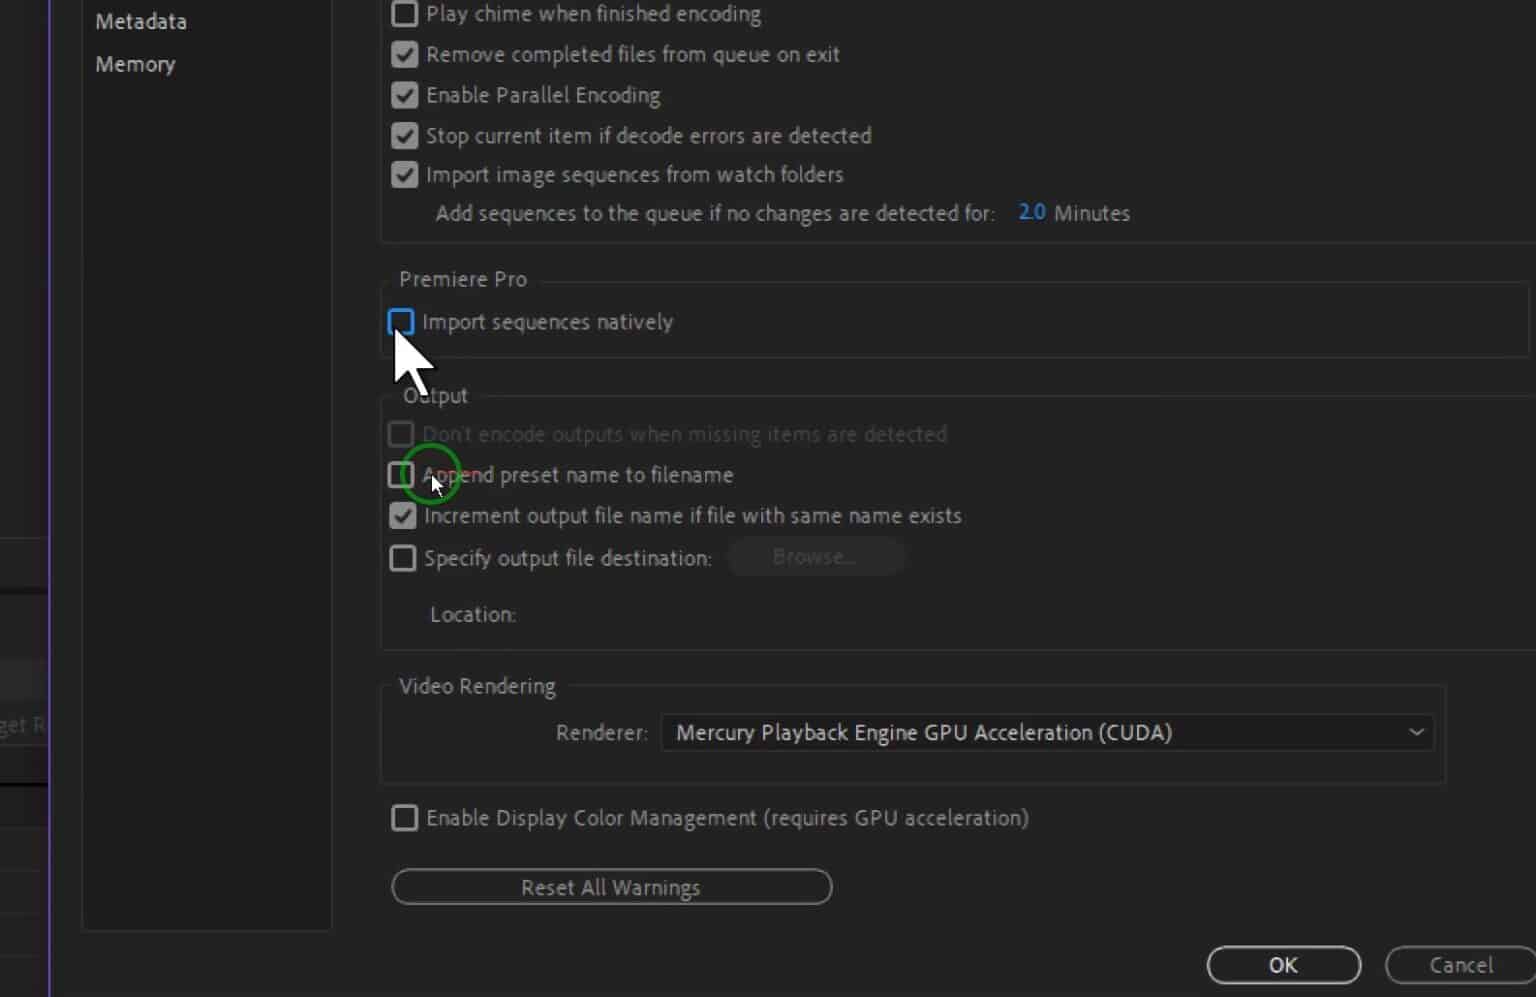Toggle Import image sequences from watch folders
This screenshot has height=997, width=1536.
pos(404,174)
